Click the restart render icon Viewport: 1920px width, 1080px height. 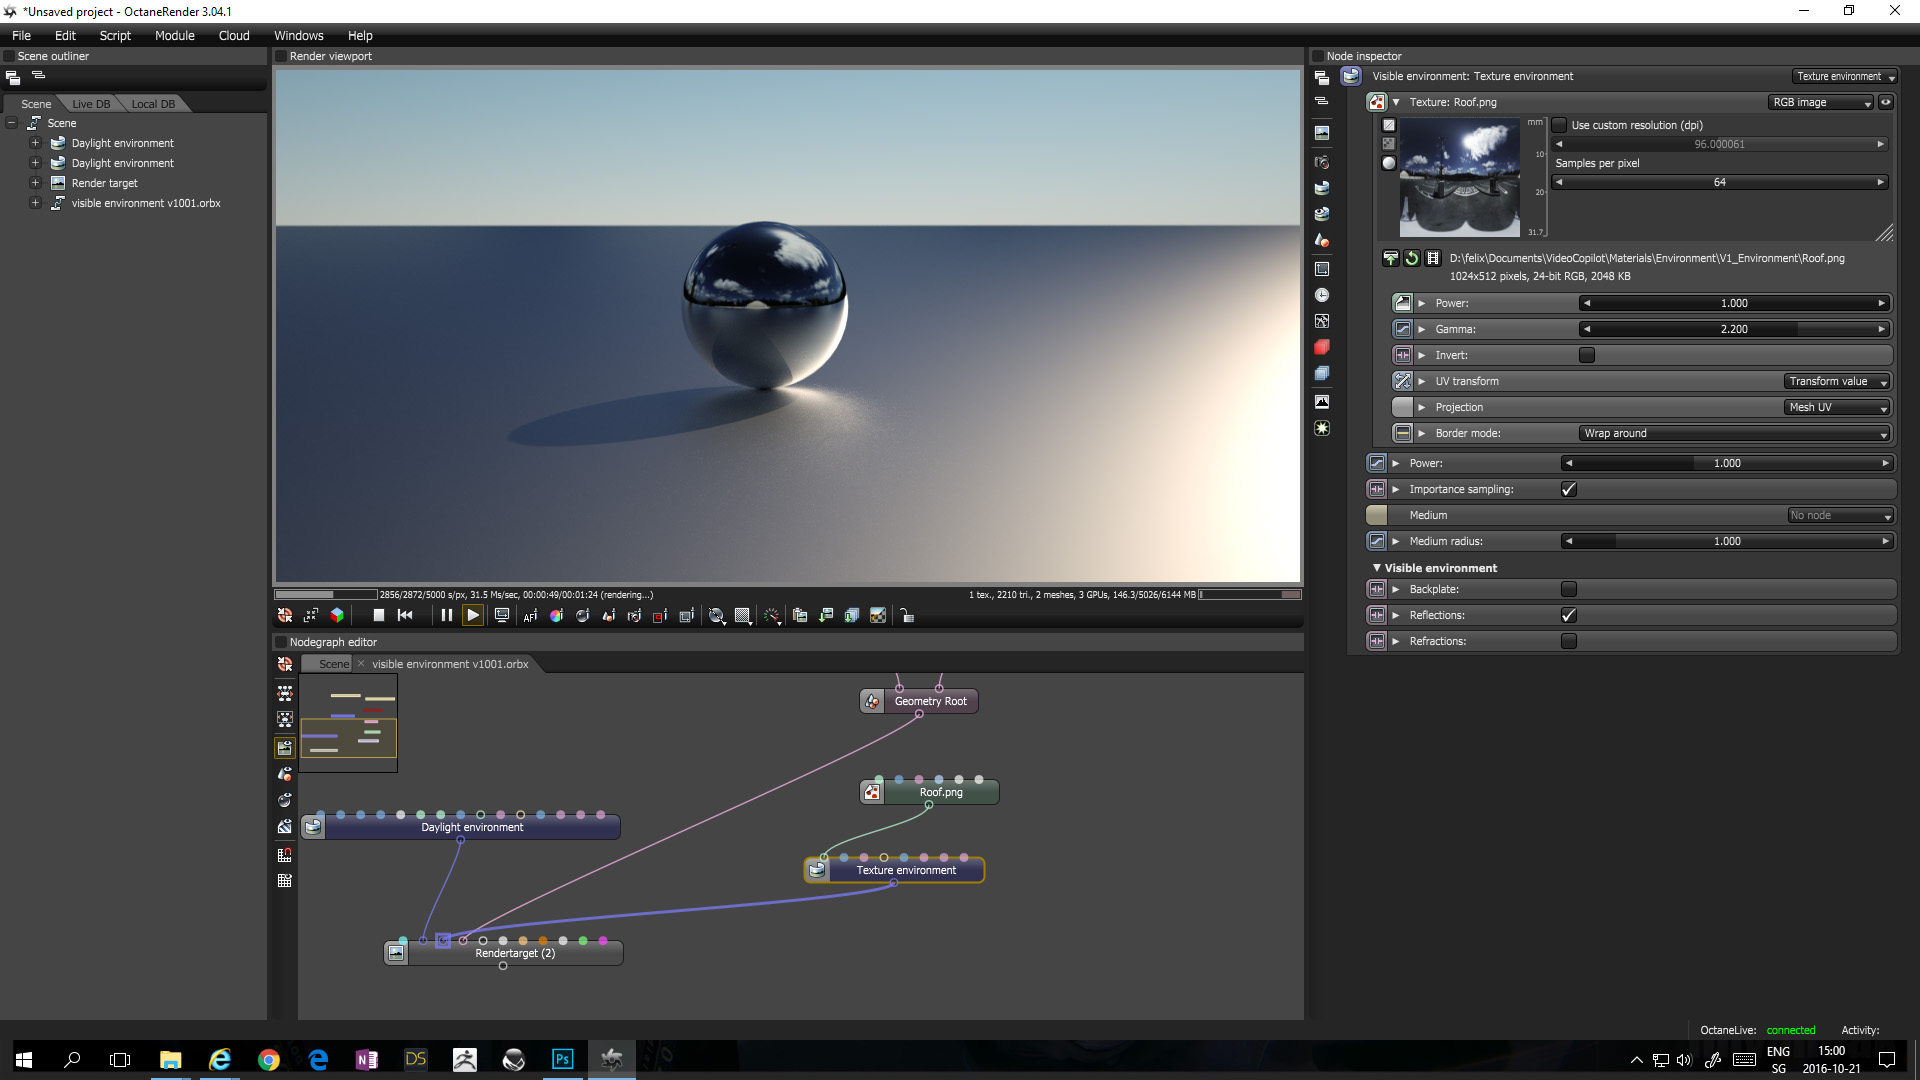(x=405, y=615)
